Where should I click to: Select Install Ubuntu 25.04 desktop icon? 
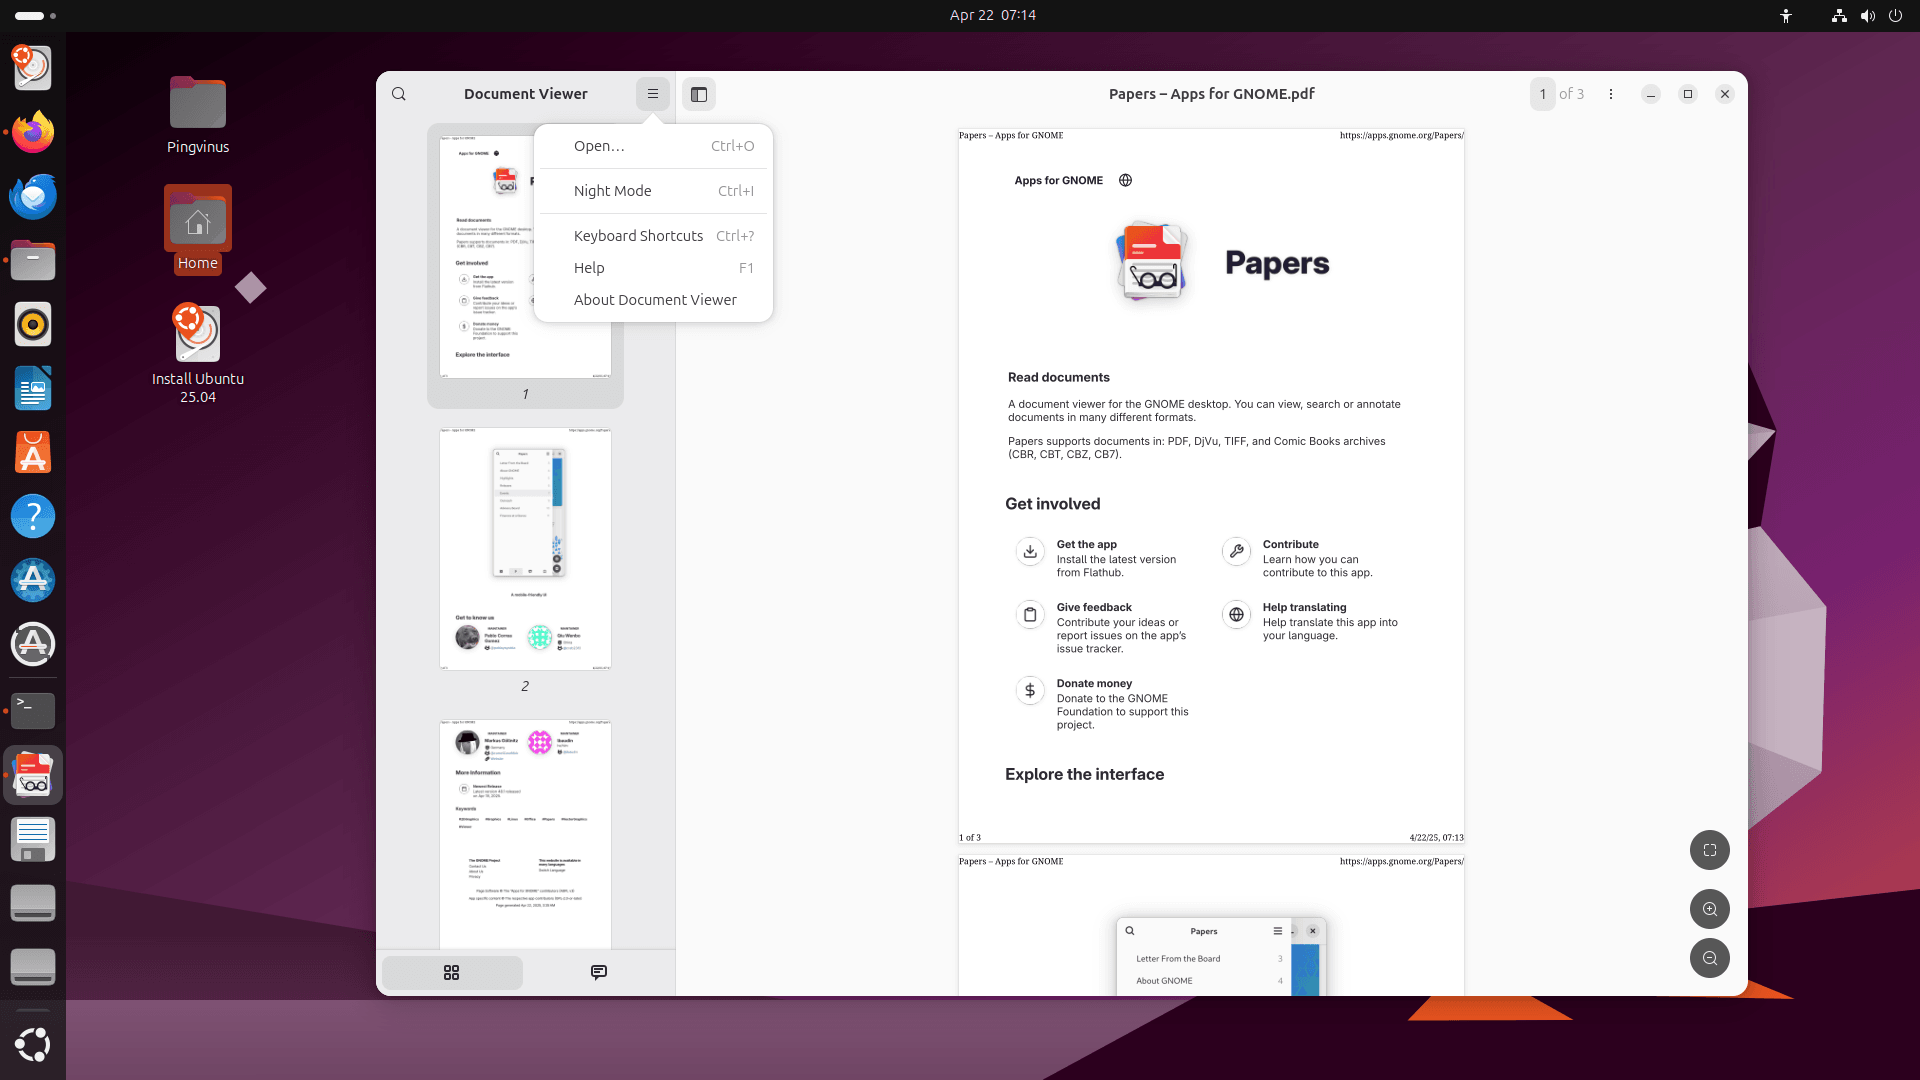(198, 353)
